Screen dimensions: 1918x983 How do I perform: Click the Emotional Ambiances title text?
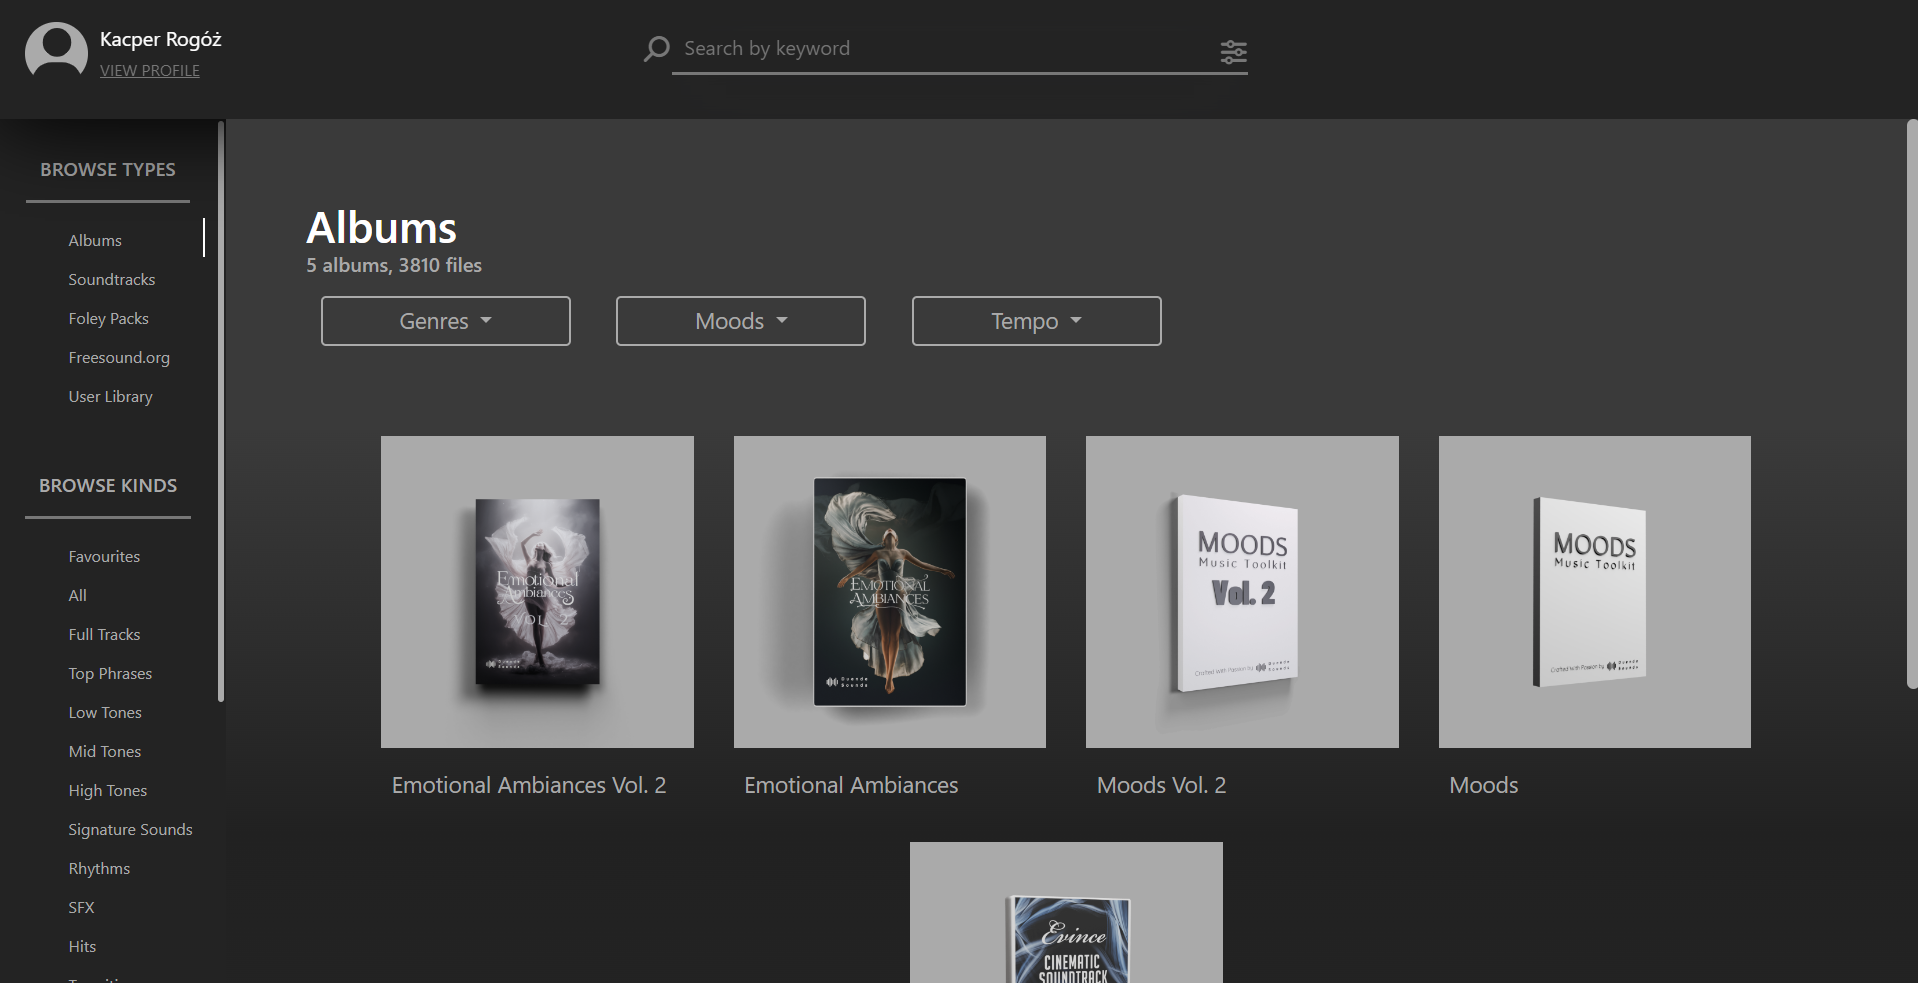[x=851, y=786]
